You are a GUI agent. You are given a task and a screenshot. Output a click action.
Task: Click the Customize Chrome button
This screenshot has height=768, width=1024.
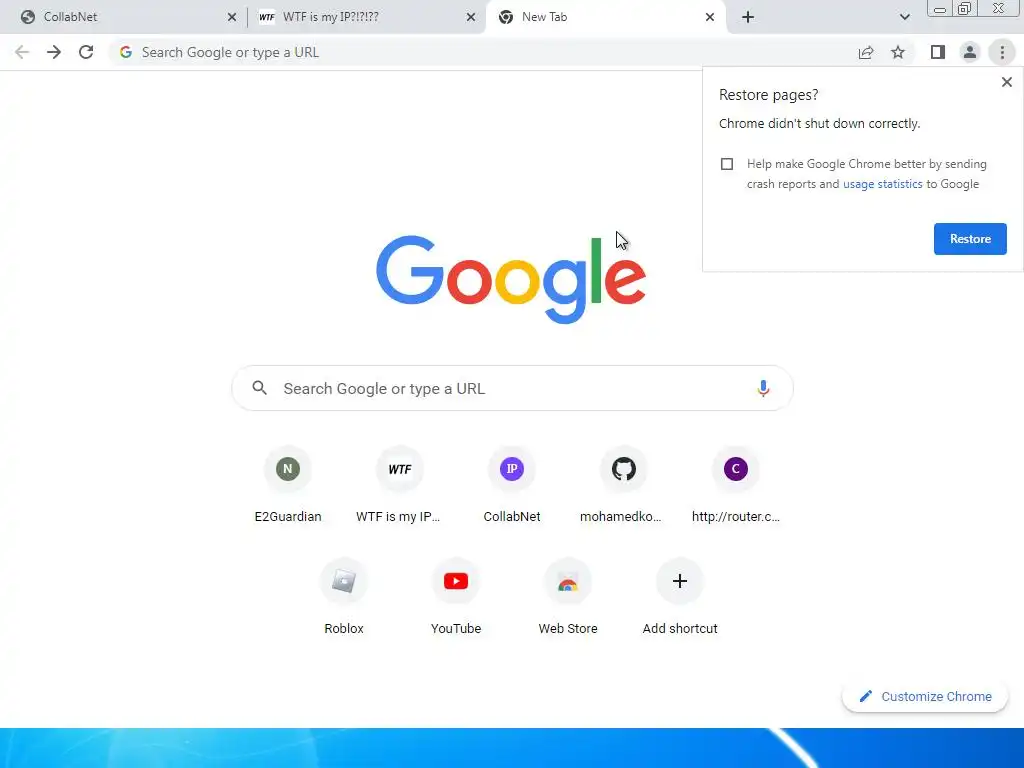(925, 697)
